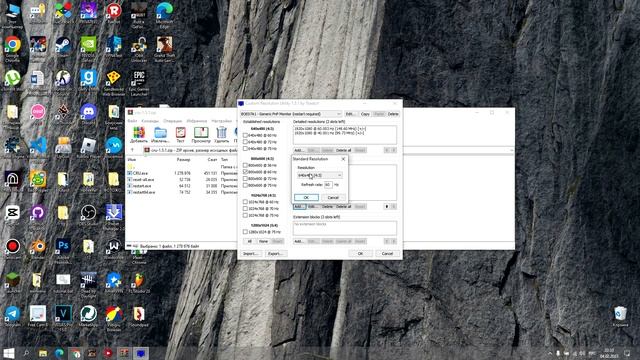The image size is (640, 360).
Task: Click OK in Standard Resolution dialog
Action: (306, 197)
